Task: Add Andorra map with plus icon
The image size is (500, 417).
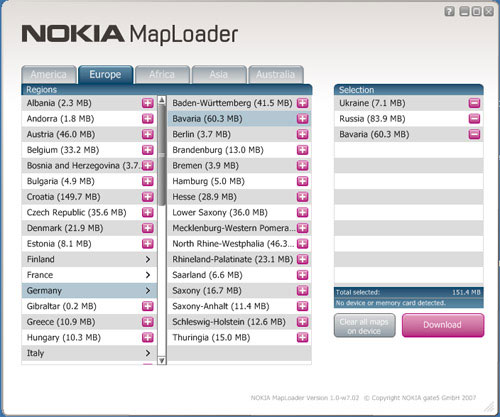Action: (x=148, y=119)
